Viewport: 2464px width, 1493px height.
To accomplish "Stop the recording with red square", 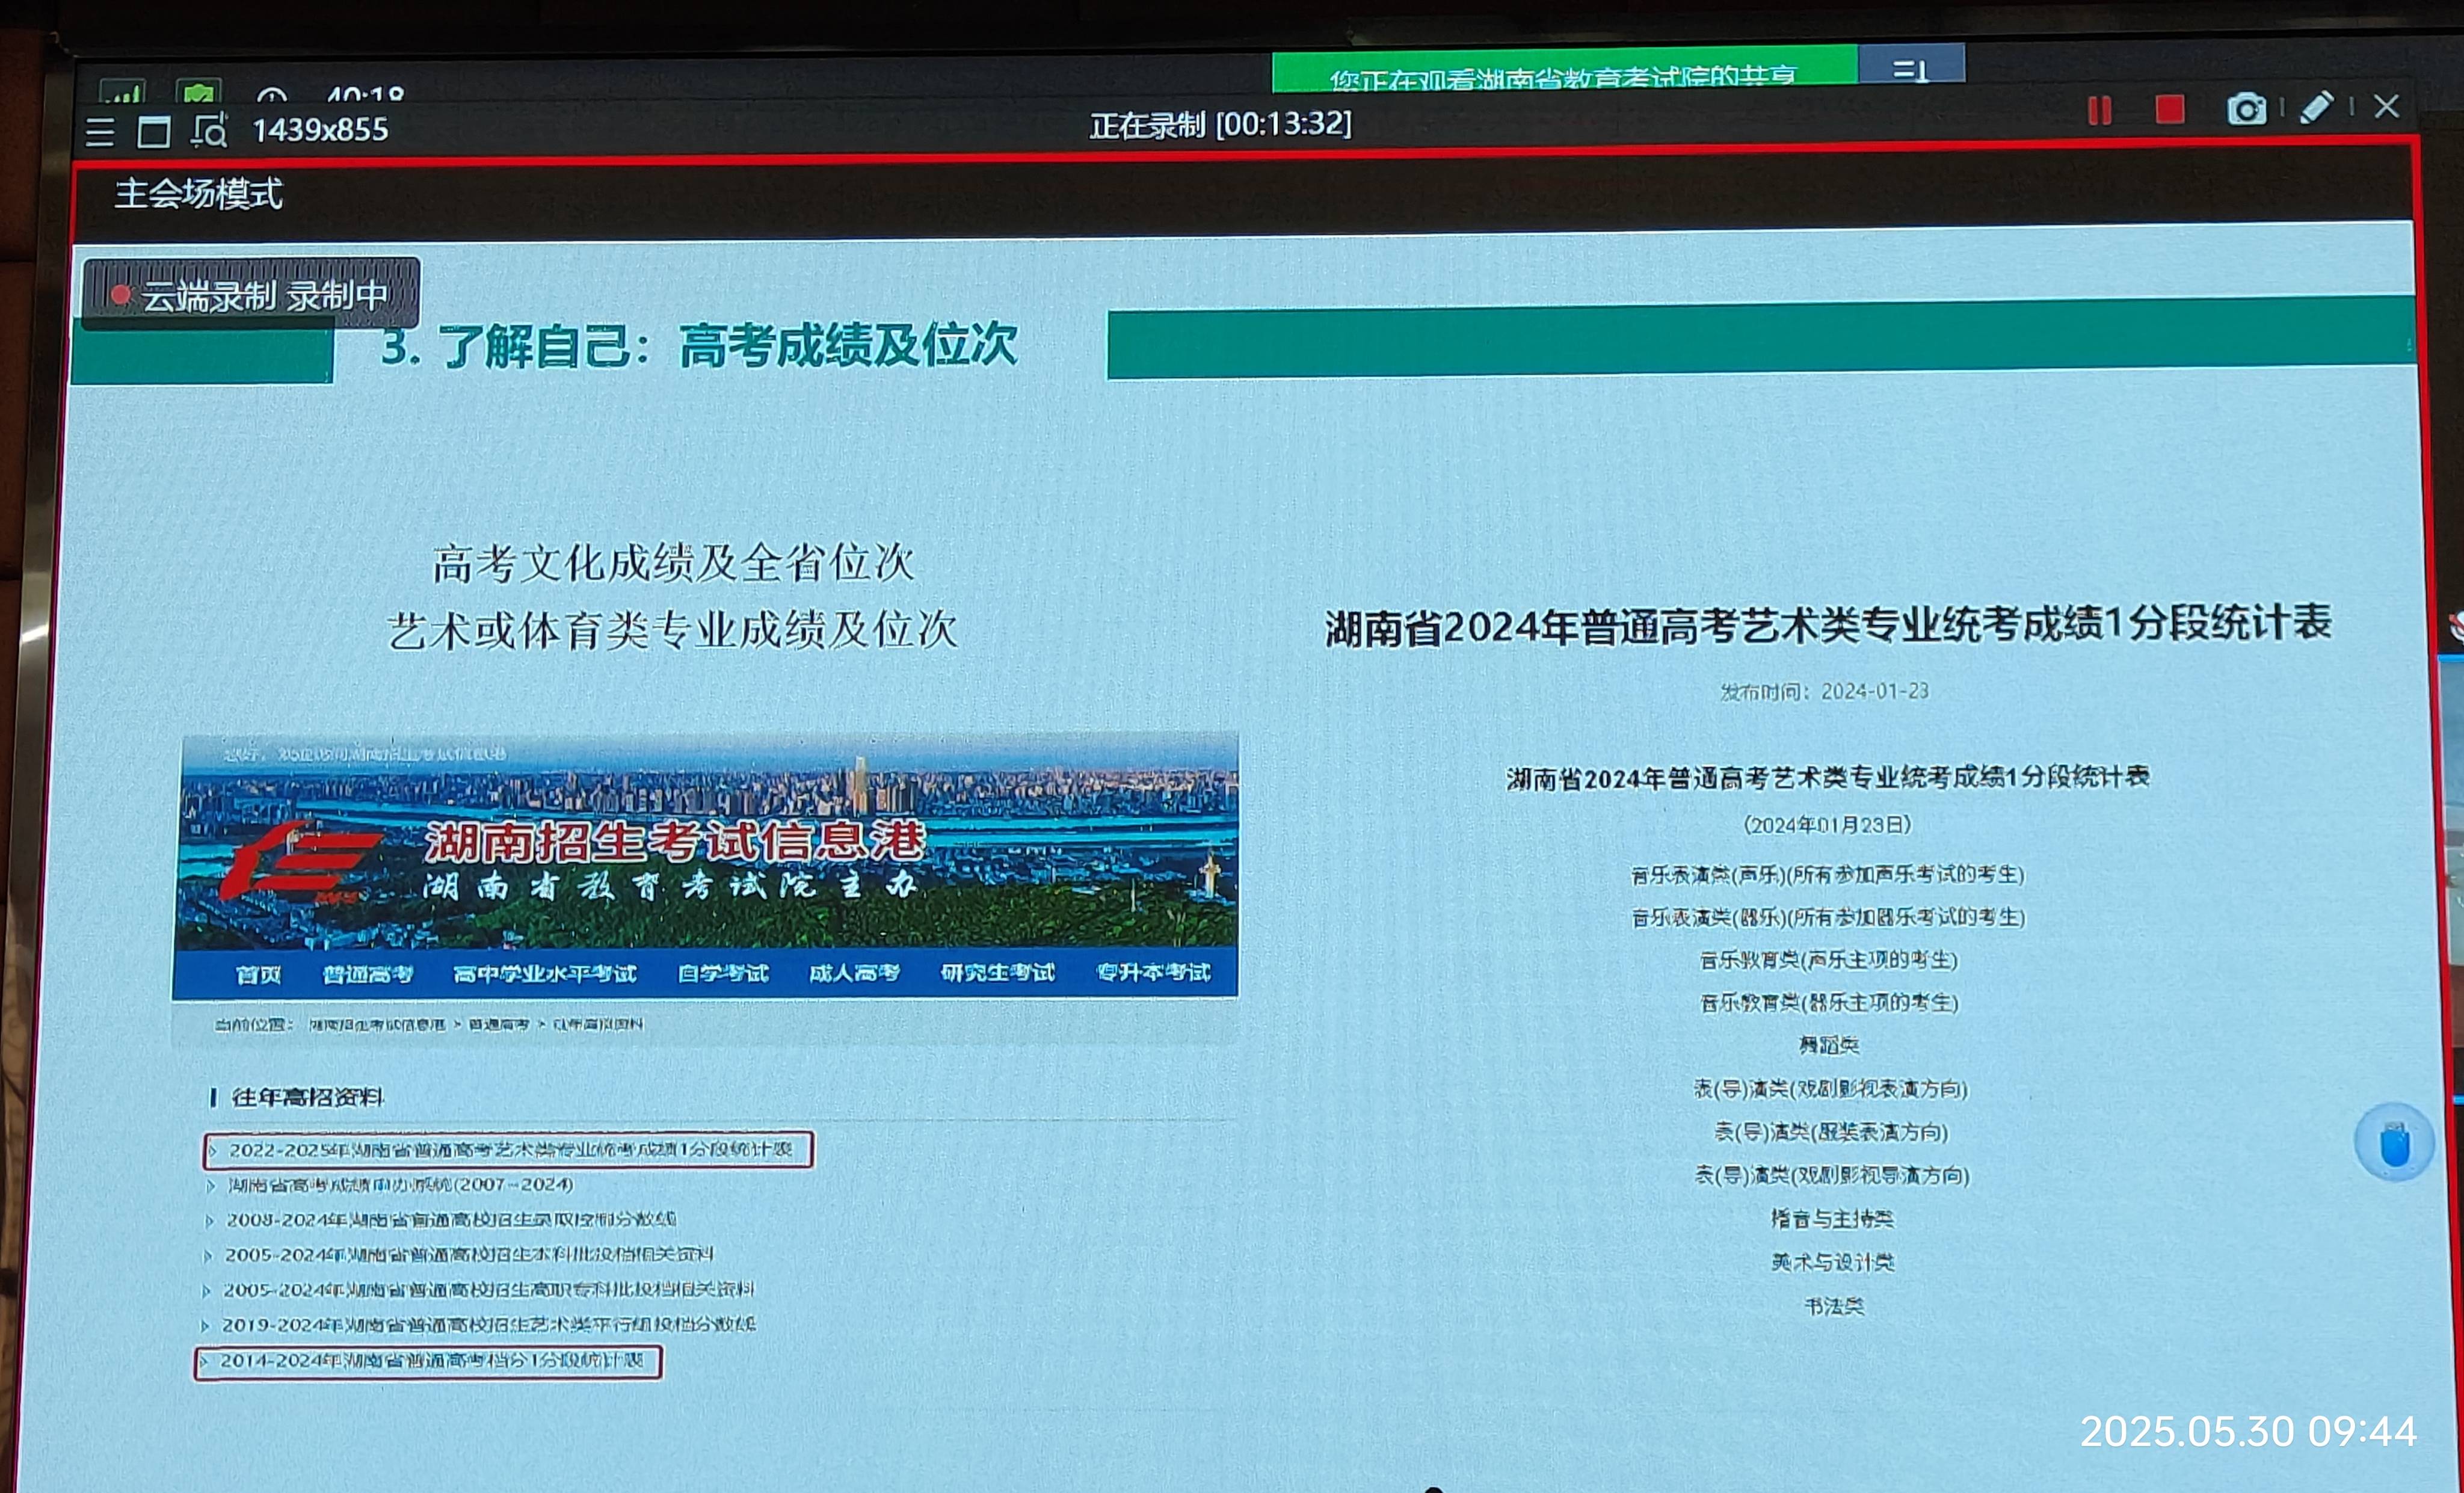I will point(2169,109).
